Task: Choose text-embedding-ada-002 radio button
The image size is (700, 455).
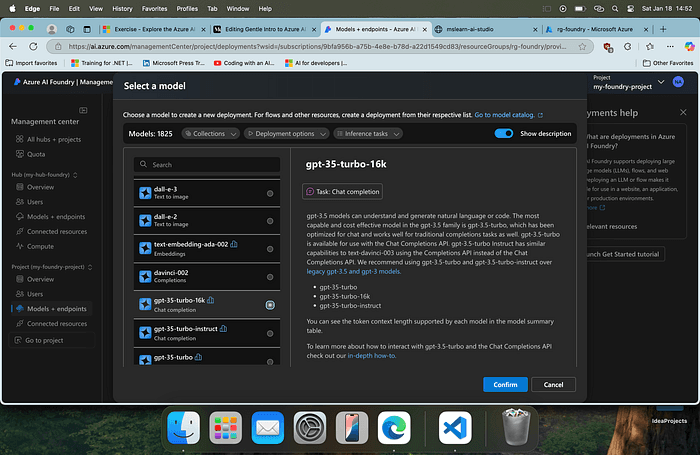Action: (270, 249)
